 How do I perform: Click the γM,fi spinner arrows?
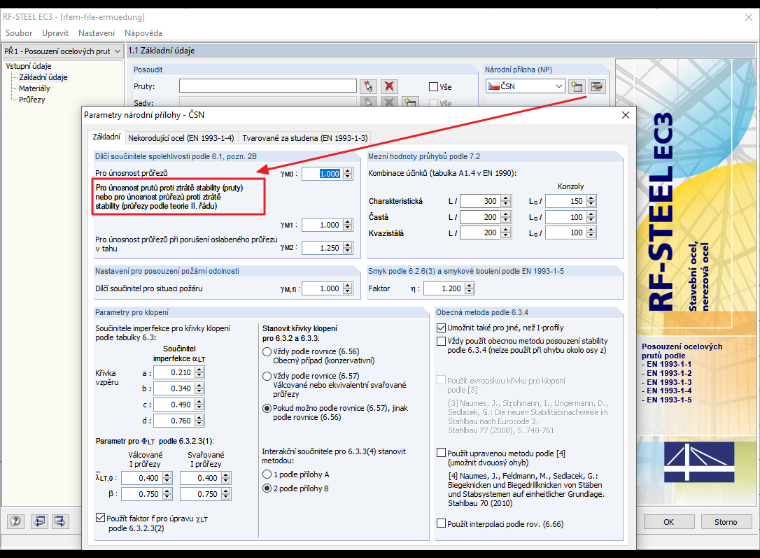[x=348, y=288]
